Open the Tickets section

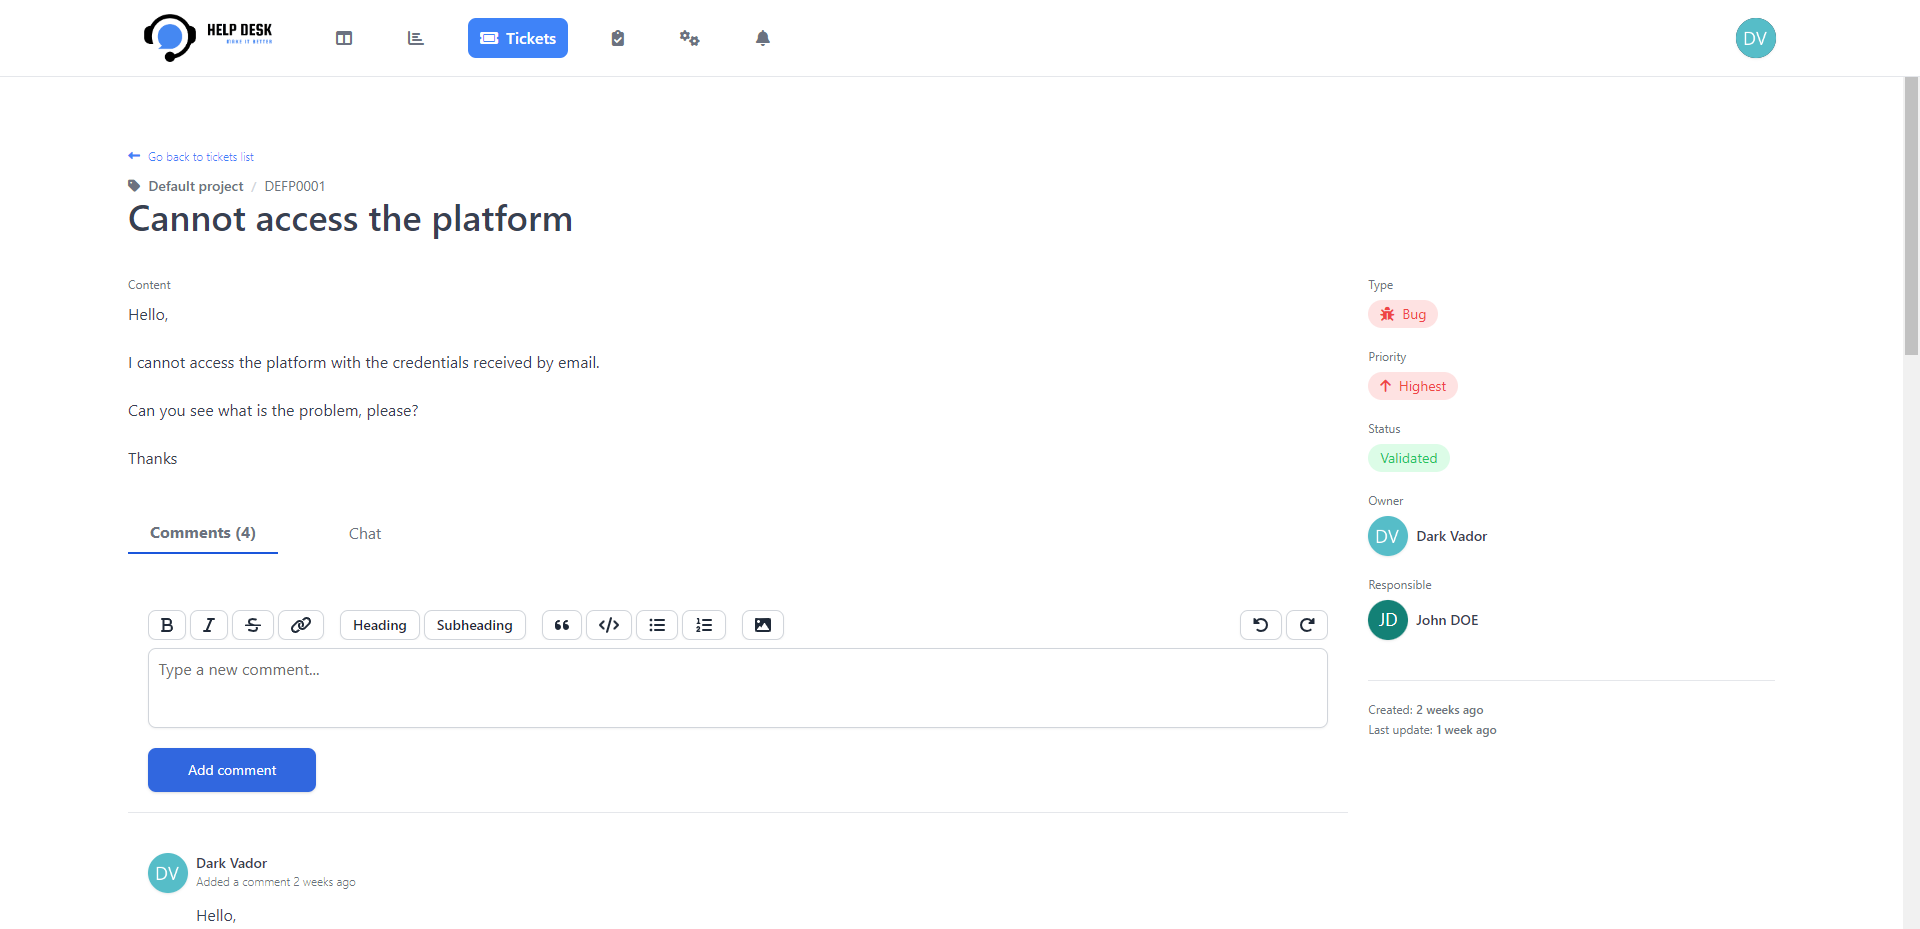(x=518, y=38)
